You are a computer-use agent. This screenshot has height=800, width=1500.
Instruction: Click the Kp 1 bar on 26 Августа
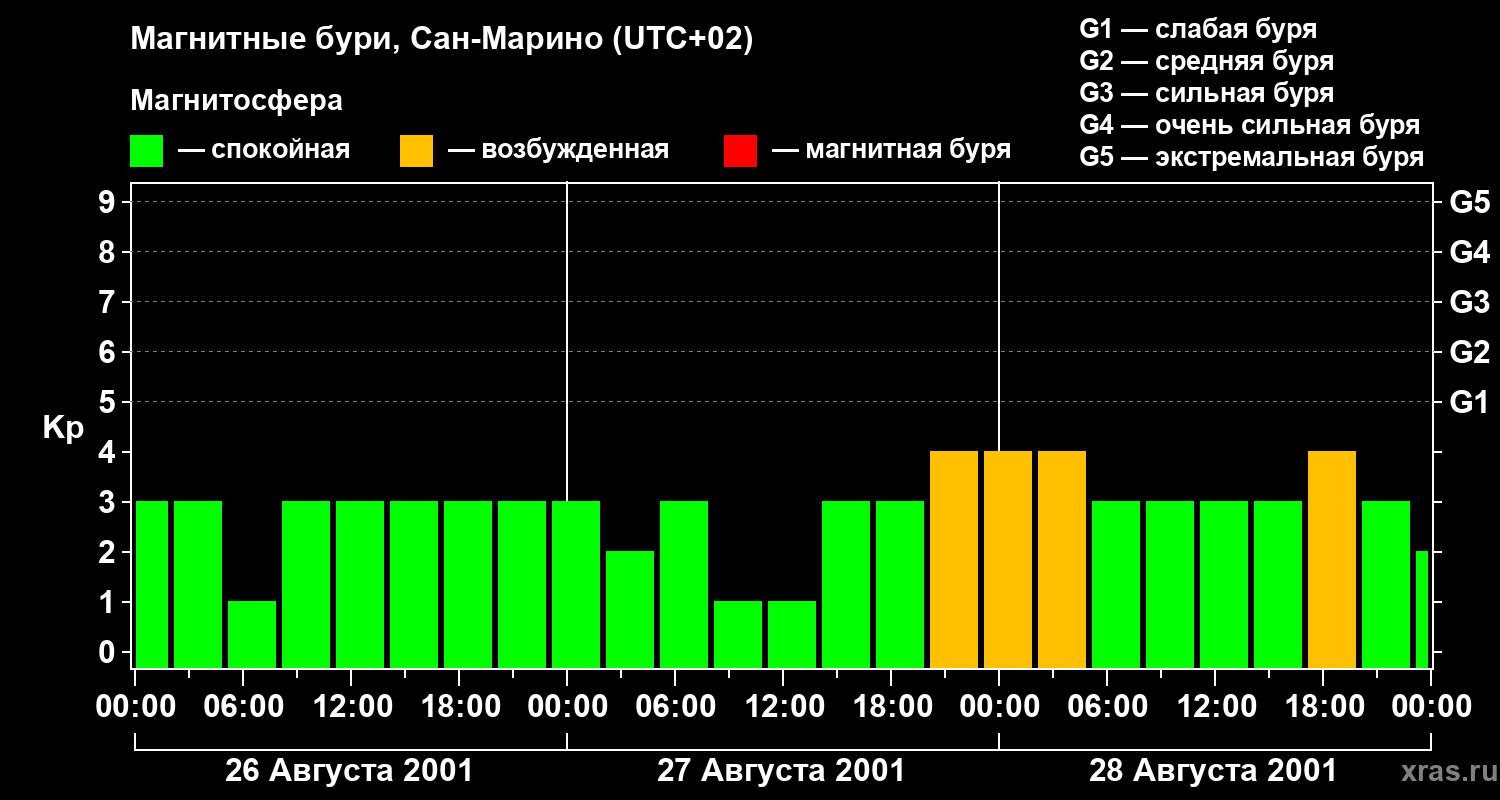252,634
